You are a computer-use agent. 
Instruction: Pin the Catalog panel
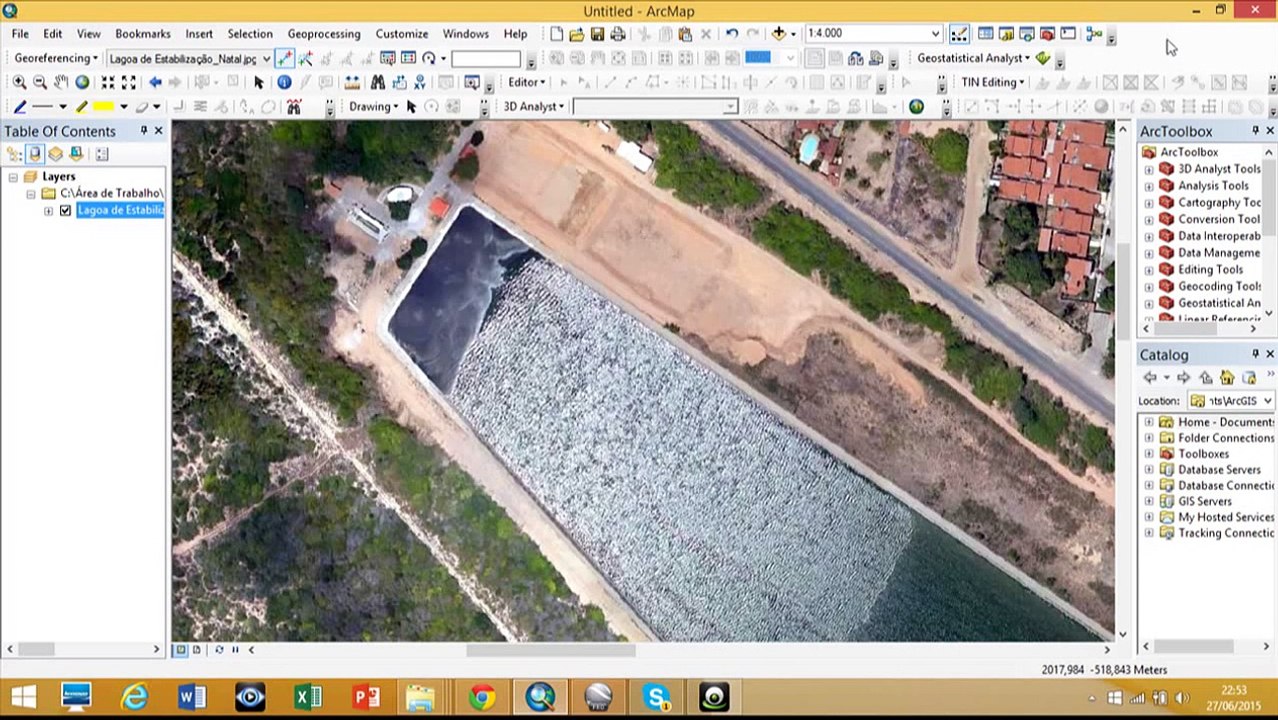[x=1255, y=354]
